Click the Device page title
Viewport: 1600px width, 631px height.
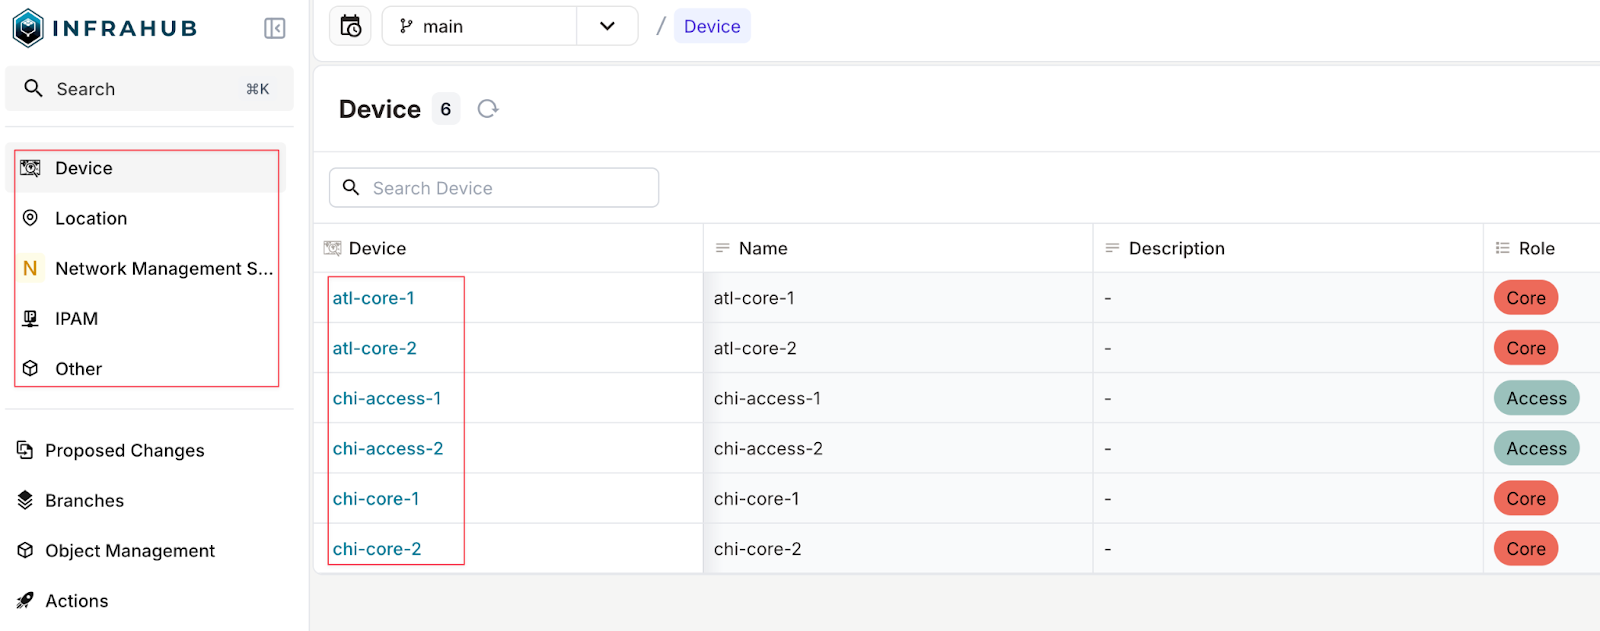380,109
